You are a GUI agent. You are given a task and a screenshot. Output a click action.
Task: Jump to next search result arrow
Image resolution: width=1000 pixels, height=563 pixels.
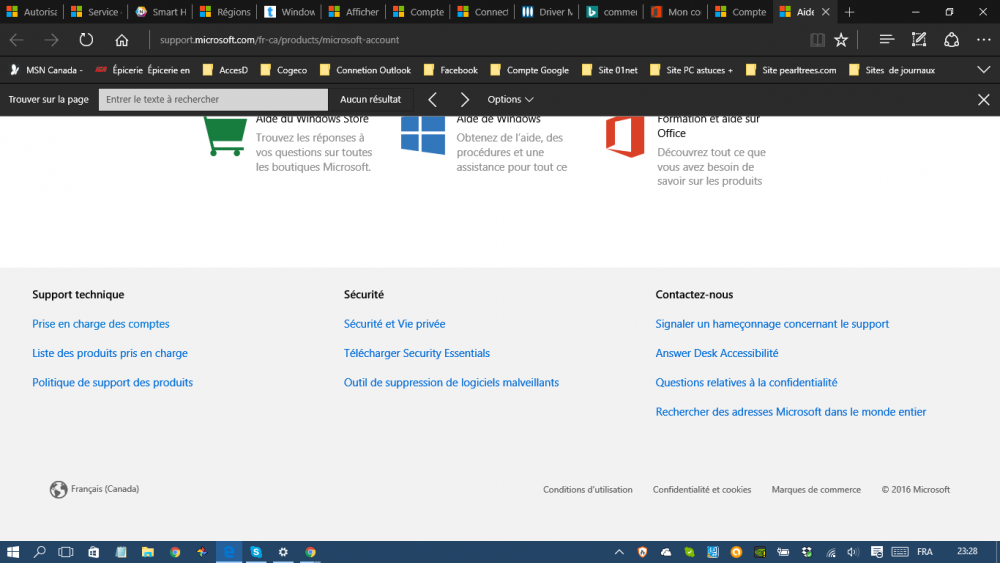coord(465,100)
